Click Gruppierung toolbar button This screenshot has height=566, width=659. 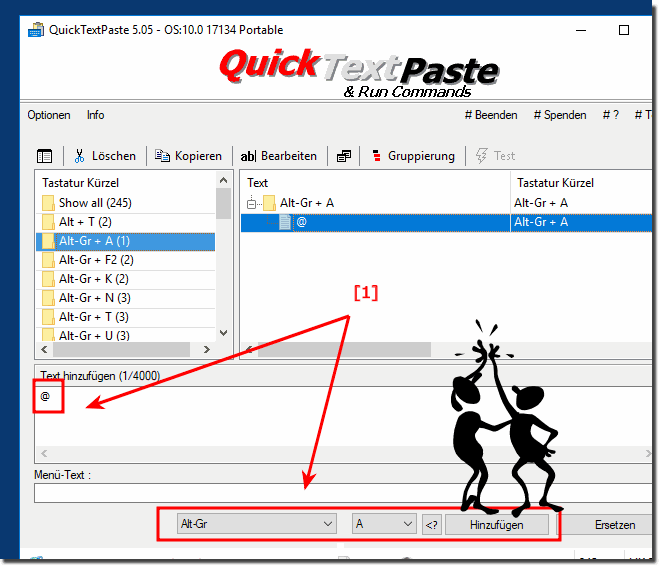click(x=414, y=156)
